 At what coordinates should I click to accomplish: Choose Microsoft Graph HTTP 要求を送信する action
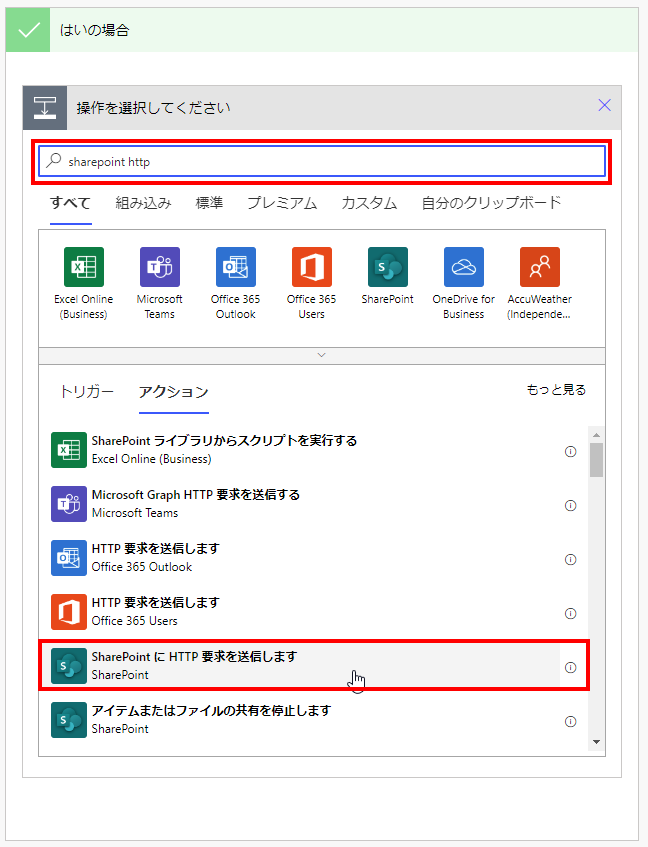305,503
